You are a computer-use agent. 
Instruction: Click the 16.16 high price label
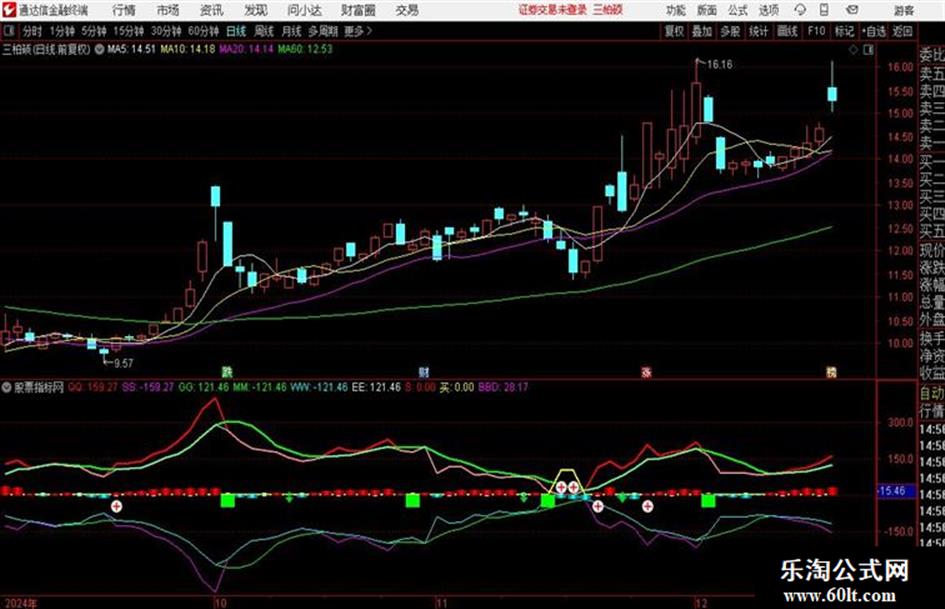point(720,65)
